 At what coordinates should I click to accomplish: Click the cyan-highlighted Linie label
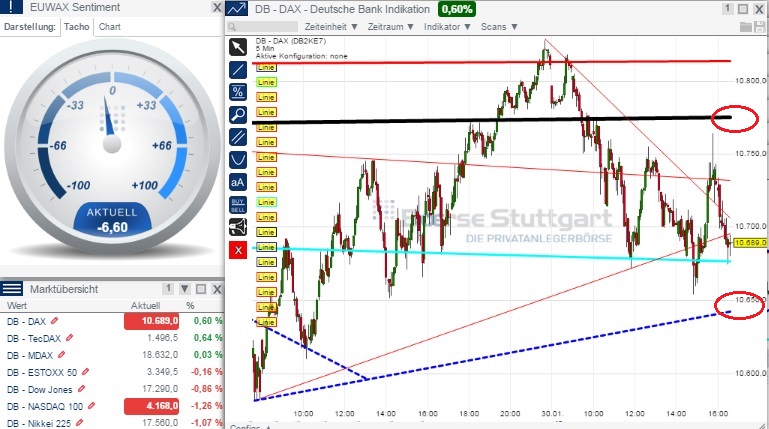266,202
